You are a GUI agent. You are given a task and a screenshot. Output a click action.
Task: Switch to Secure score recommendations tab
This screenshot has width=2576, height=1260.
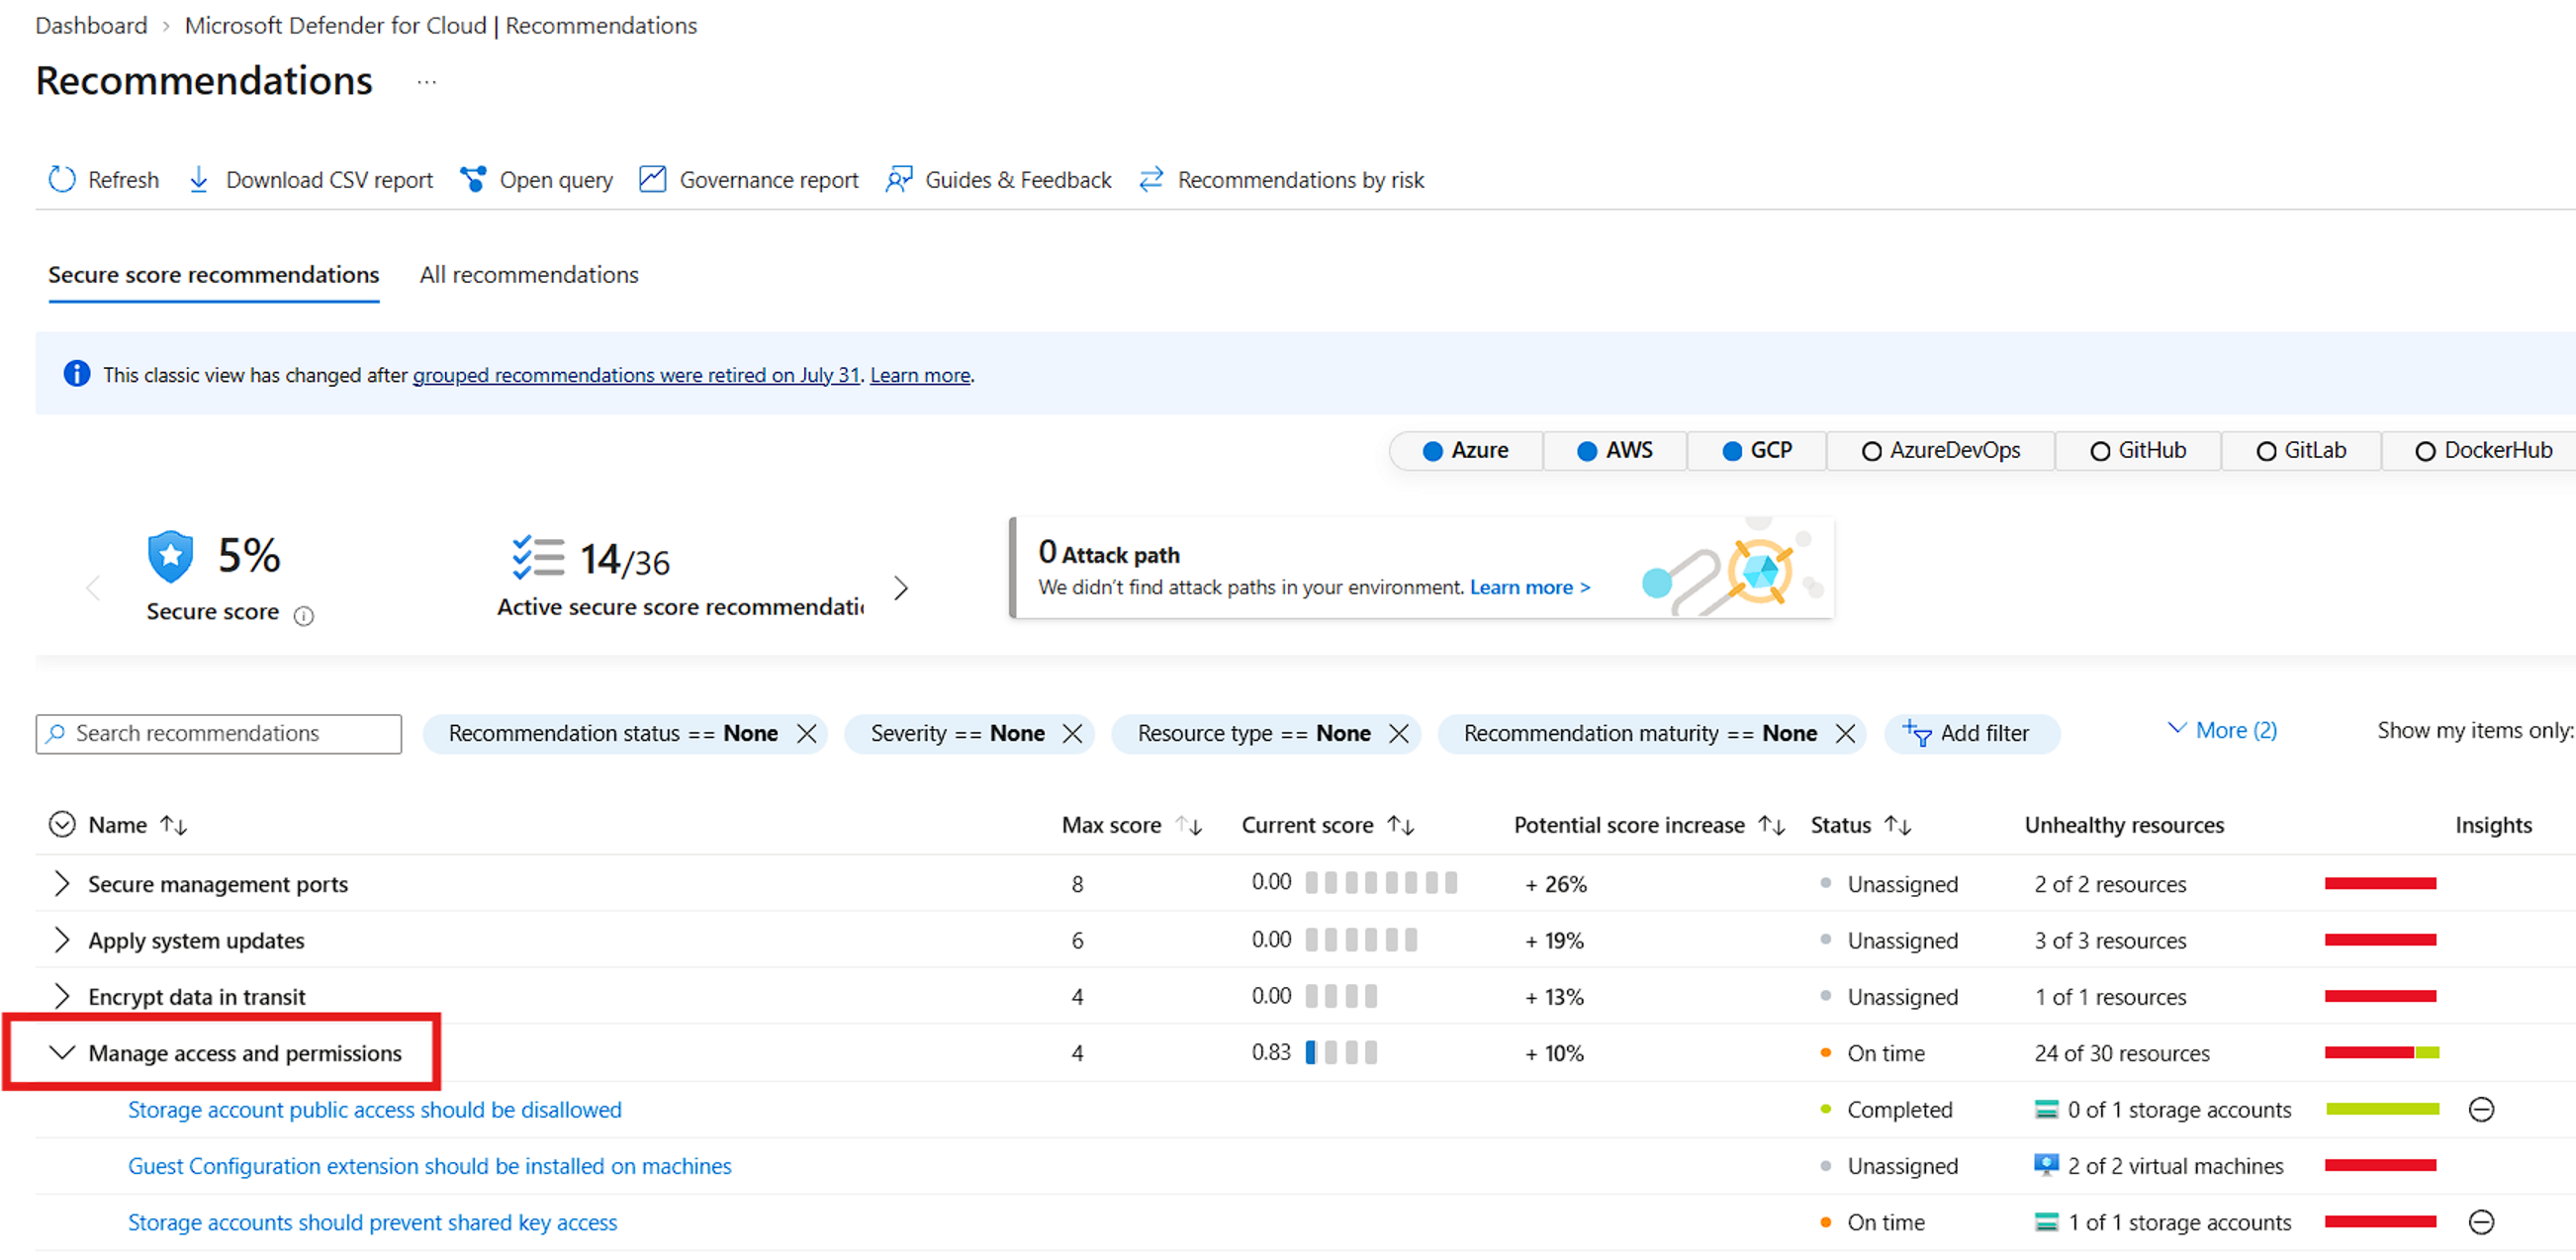(x=214, y=274)
